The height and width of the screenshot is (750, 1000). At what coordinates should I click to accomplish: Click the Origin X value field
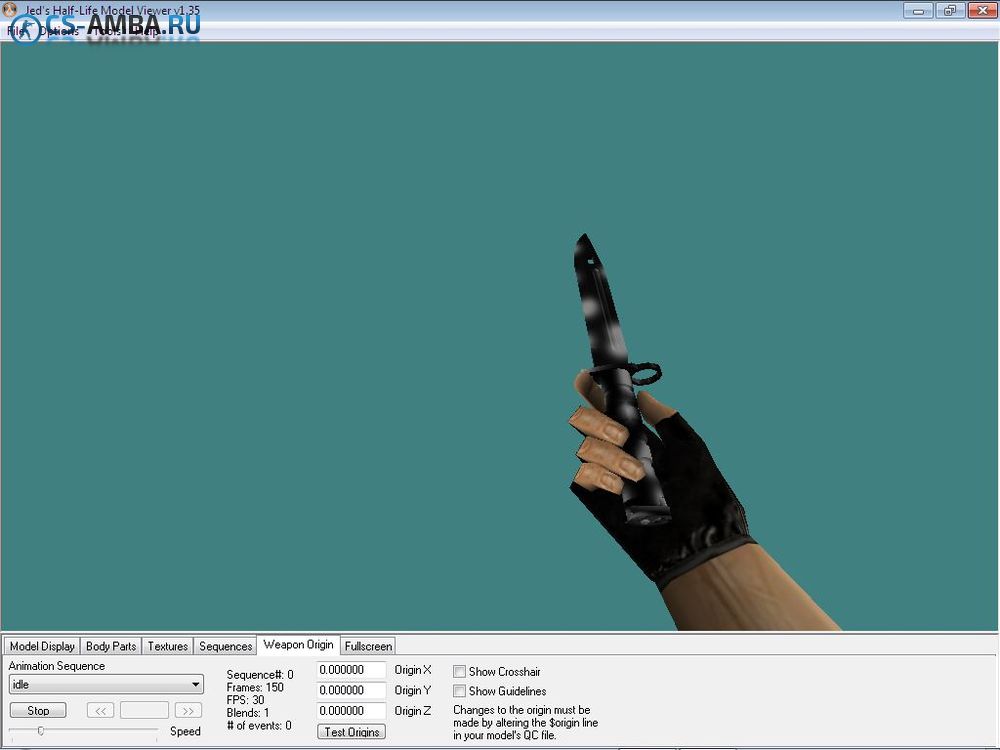[x=351, y=670]
